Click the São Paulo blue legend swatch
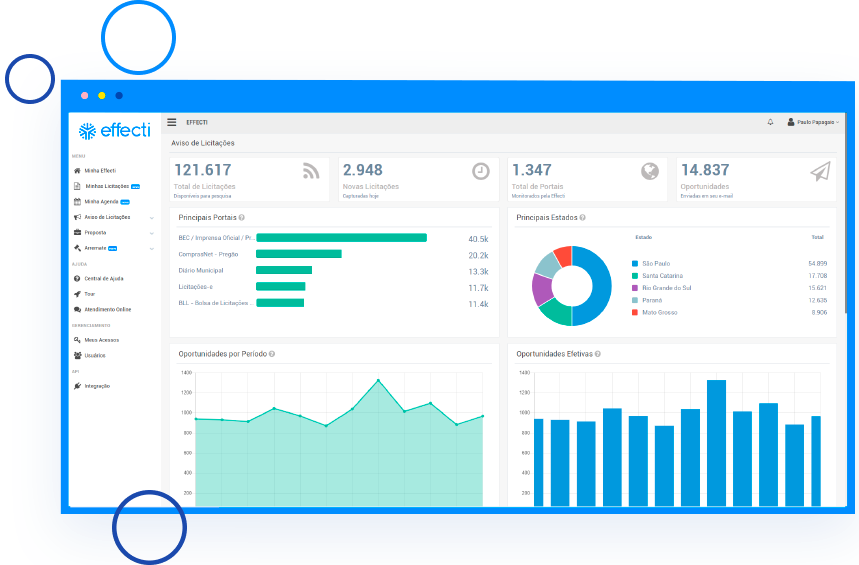Screen dimensions: 859x565 coord(634,263)
